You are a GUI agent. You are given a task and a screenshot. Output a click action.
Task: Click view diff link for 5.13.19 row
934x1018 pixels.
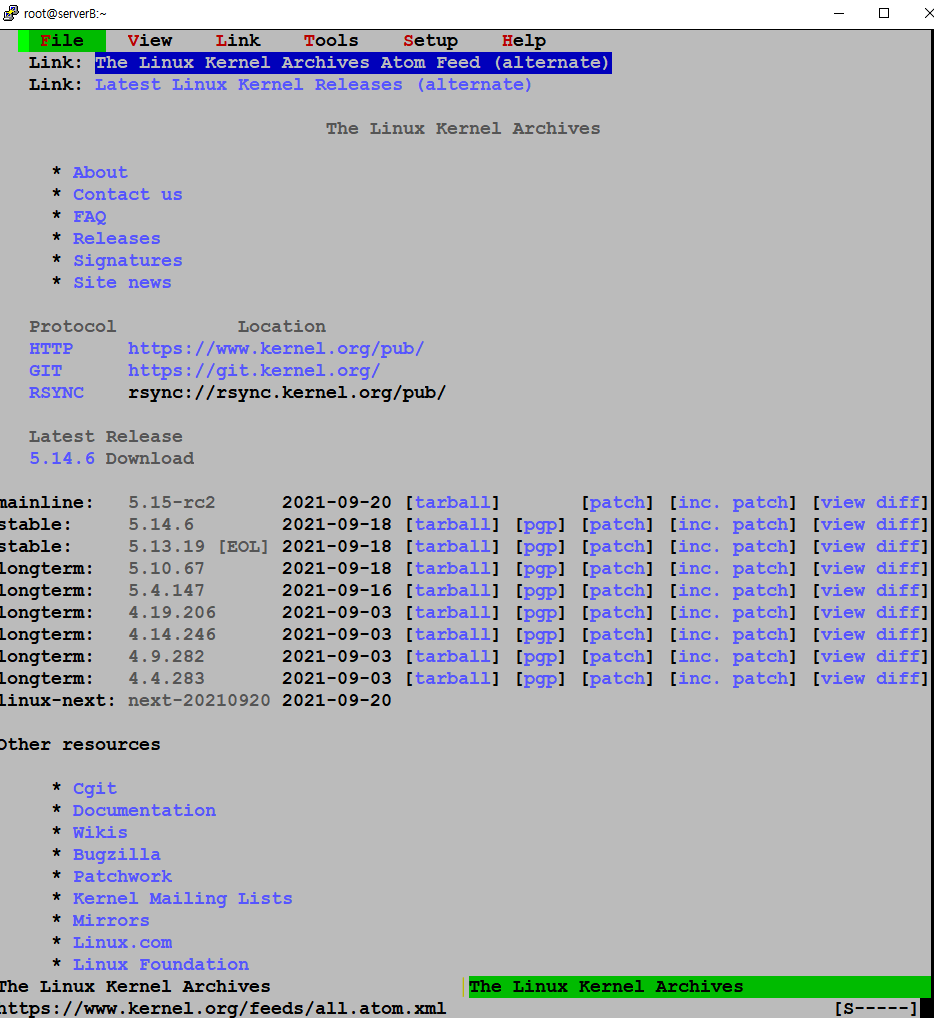(870, 547)
